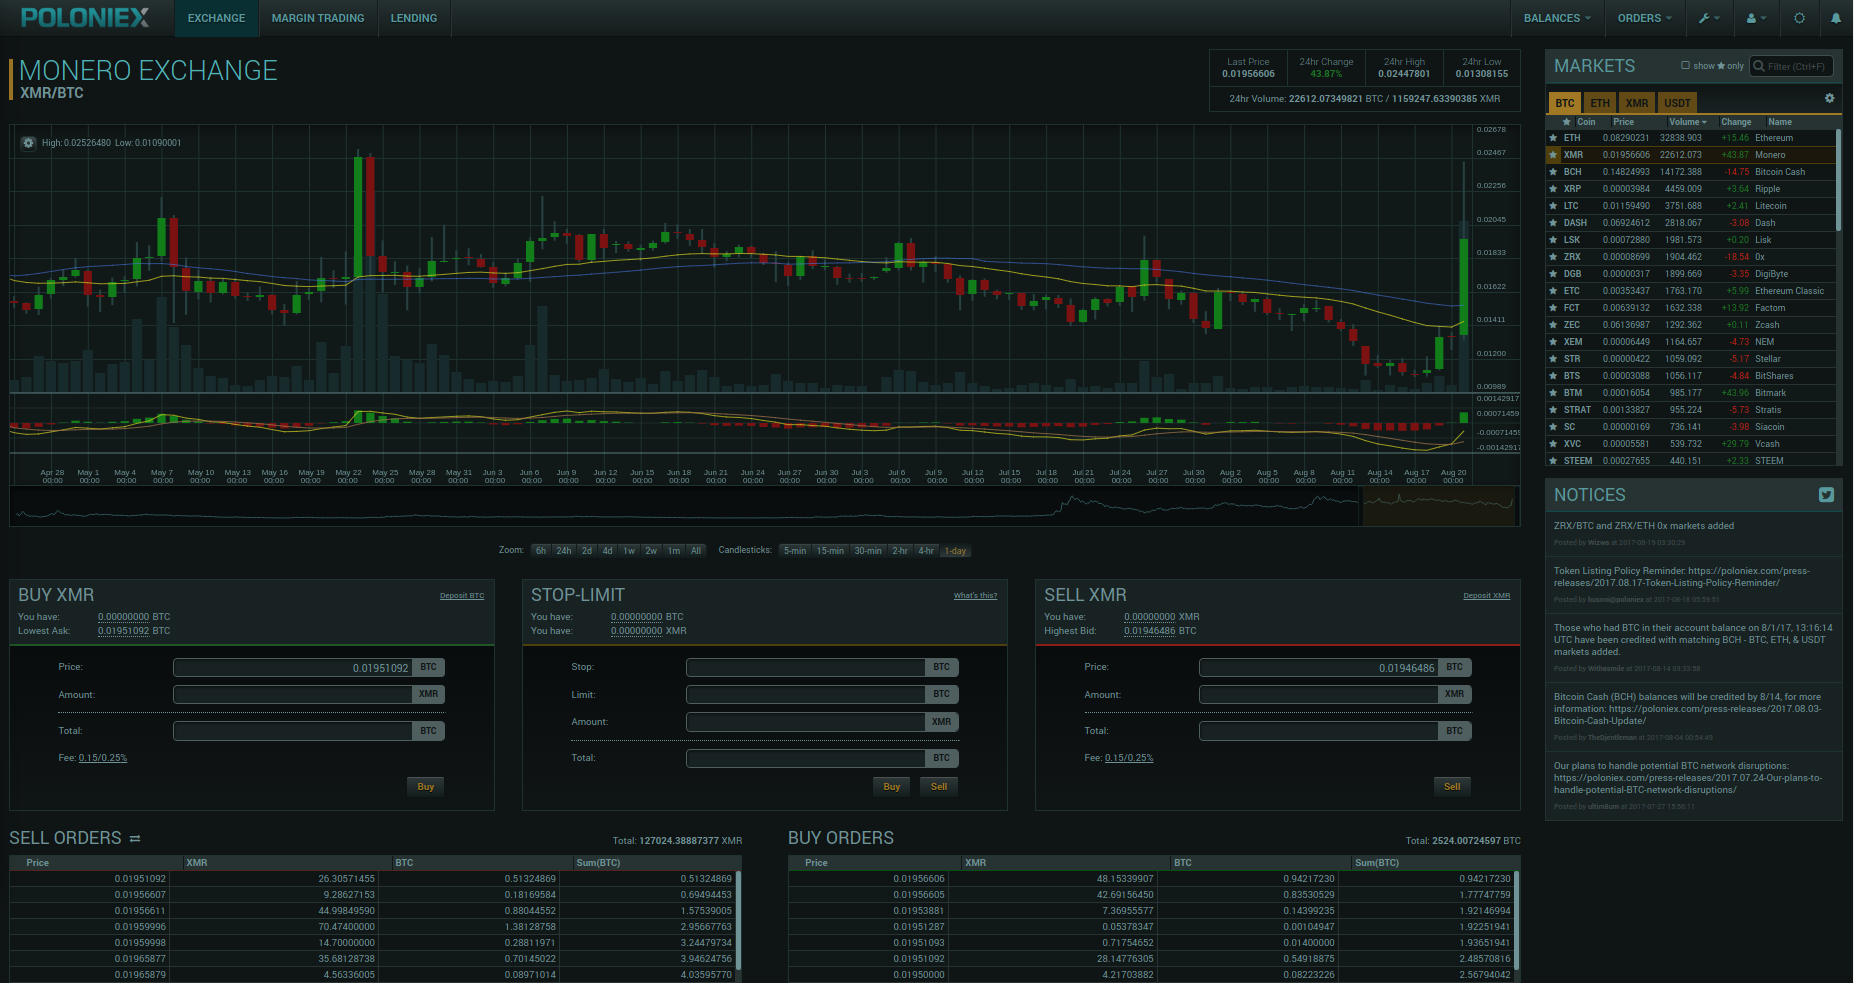The width and height of the screenshot is (1854, 983).
Task: Focus the Sell XMR Total field
Action: pos(1319,731)
